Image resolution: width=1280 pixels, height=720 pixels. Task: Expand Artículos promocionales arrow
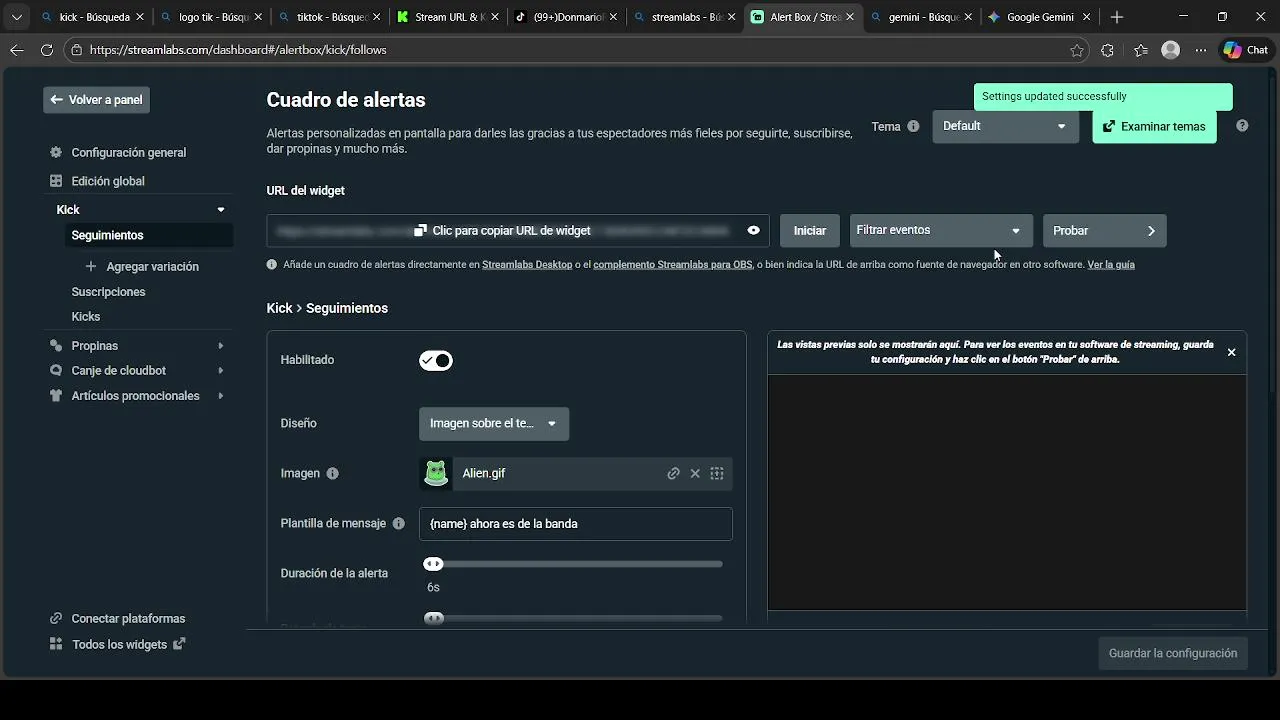(221, 396)
